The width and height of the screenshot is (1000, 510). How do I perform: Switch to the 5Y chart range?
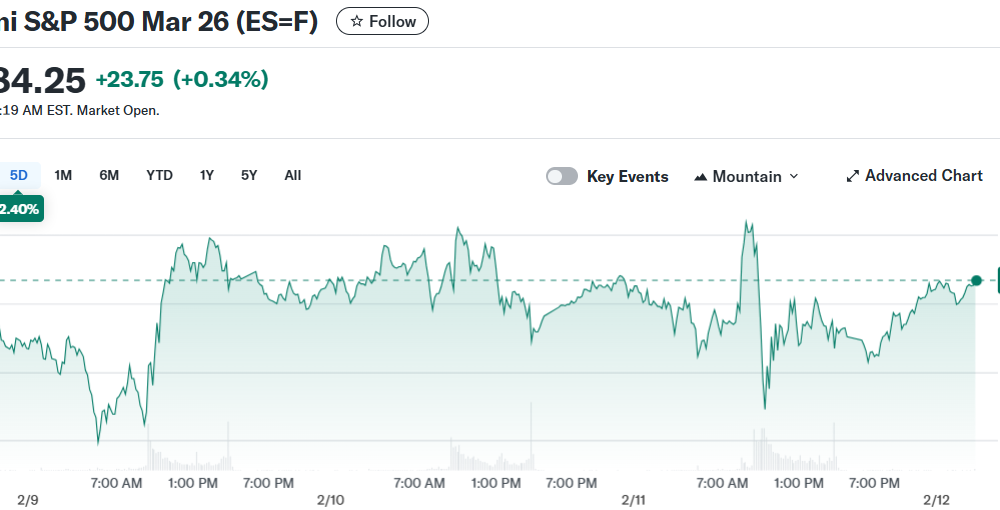(249, 175)
